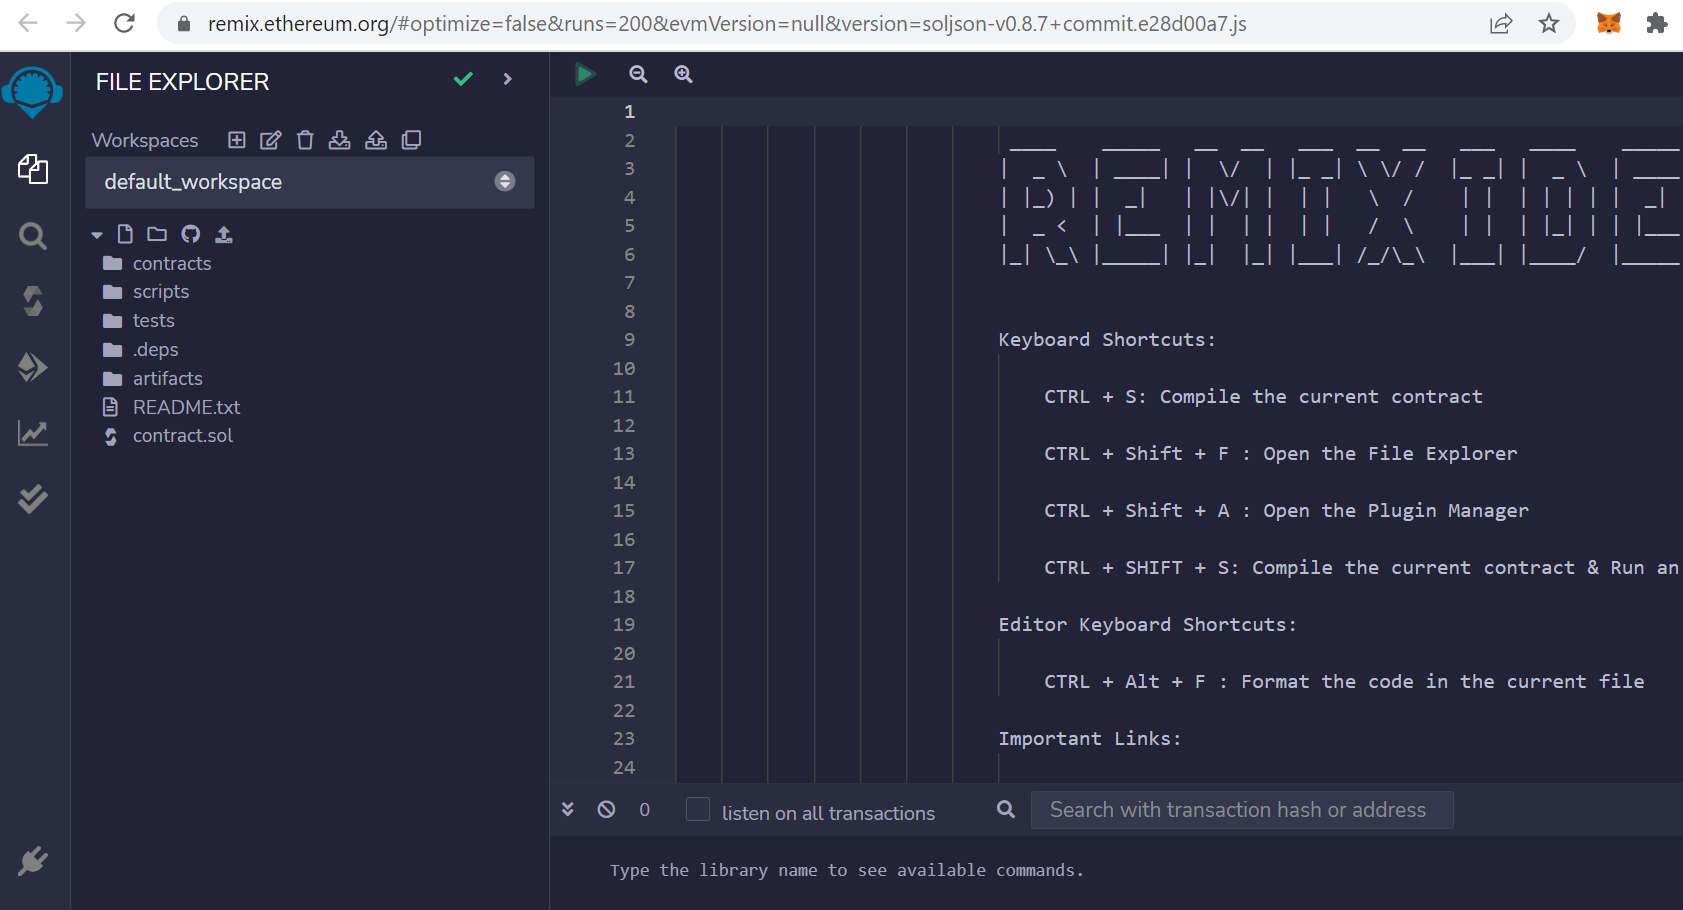
Task: Open Plugin manager plug icon
Action: 33,861
